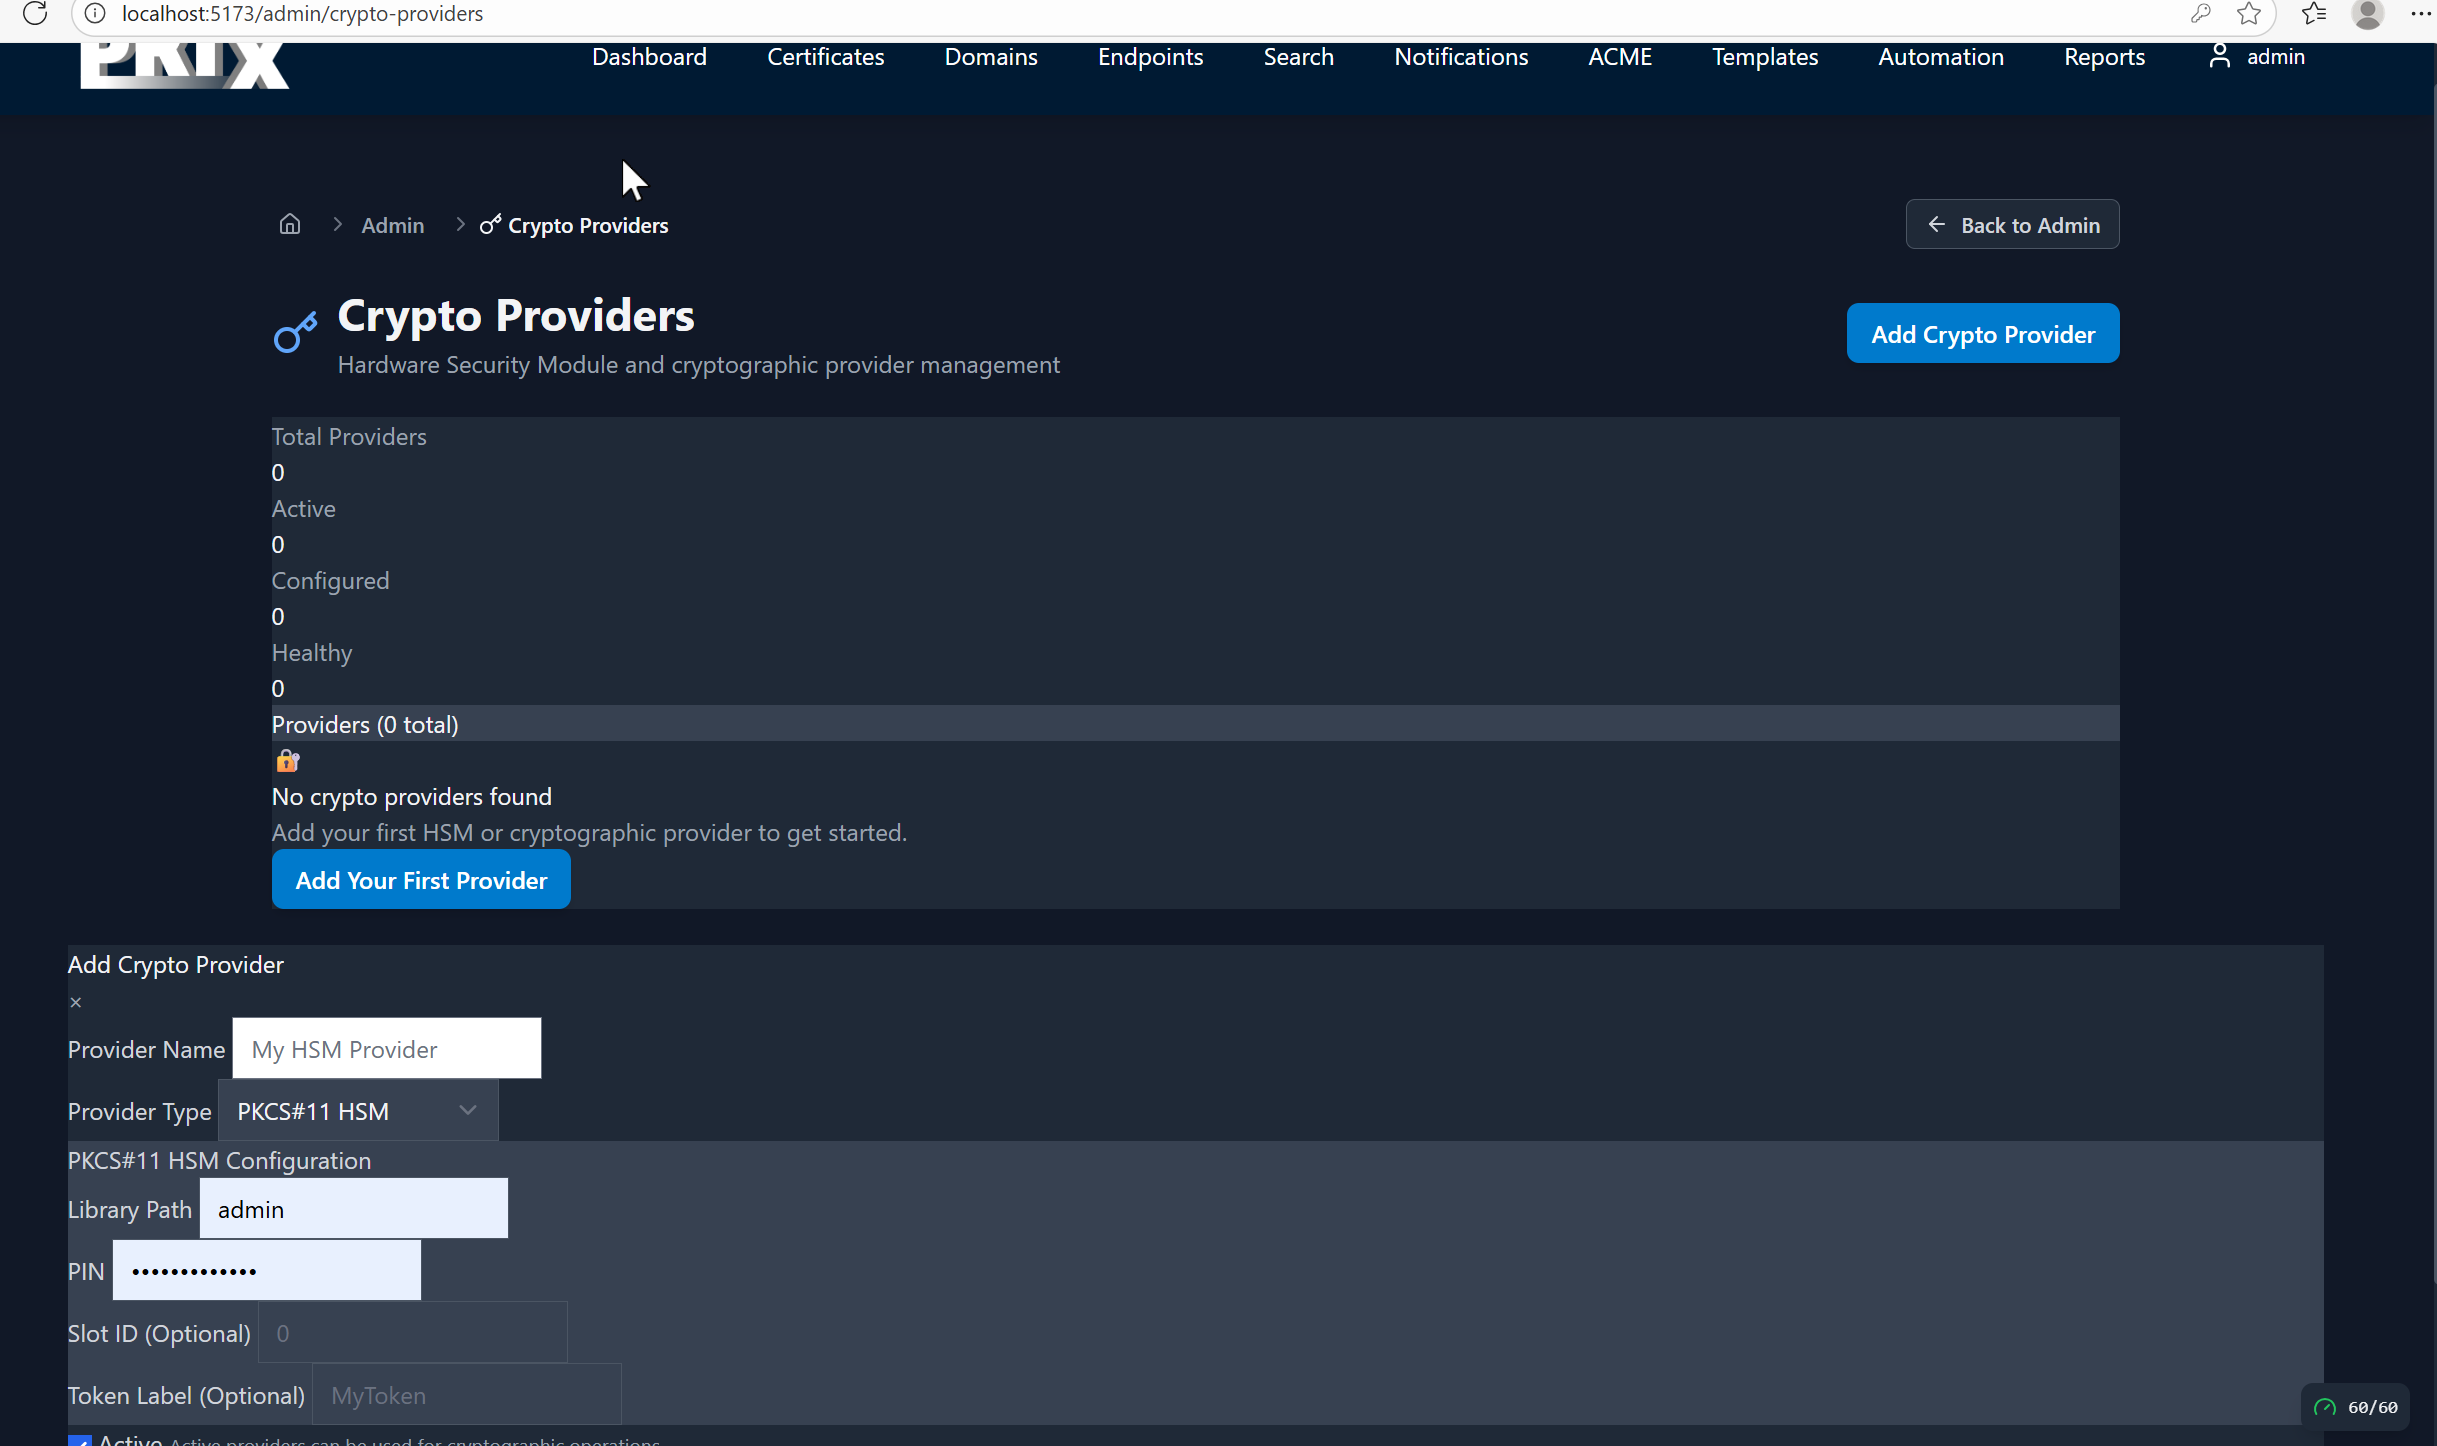This screenshot has height=1446, width=2437.
Task: Click the site information icon beside URL
Action: click(95, 14)
